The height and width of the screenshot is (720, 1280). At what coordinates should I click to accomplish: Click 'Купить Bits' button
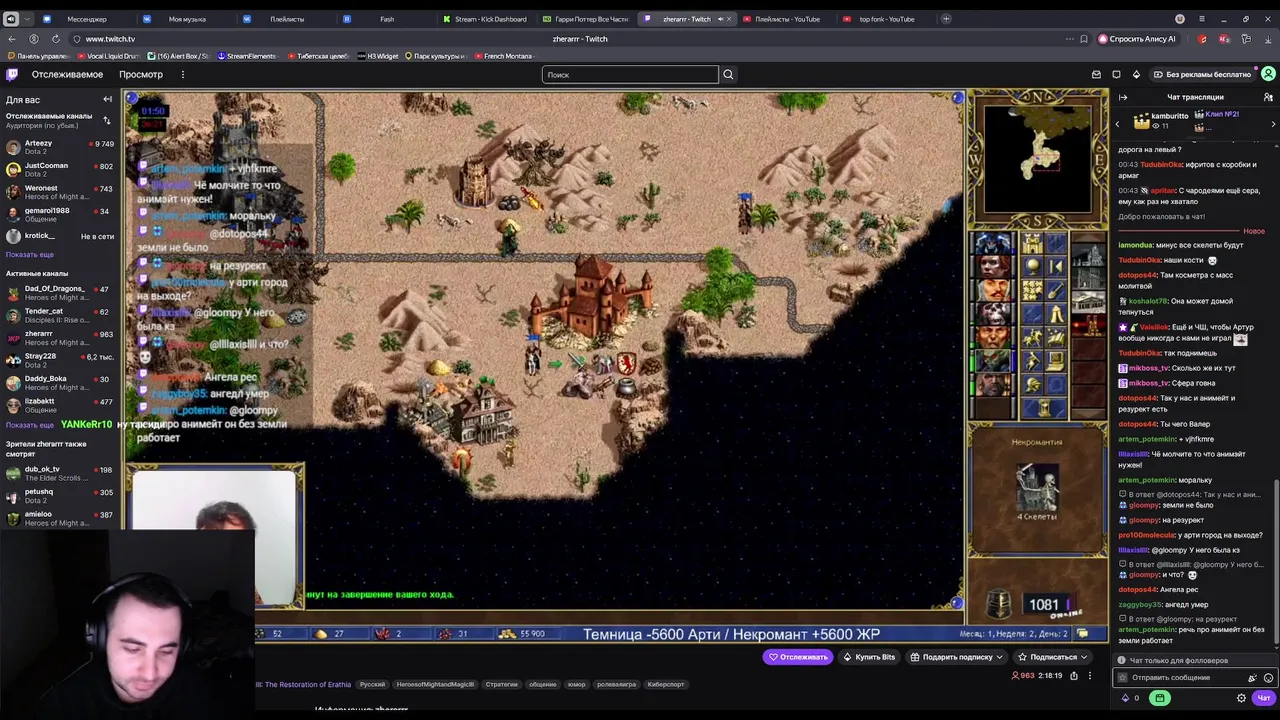[868, 657]
